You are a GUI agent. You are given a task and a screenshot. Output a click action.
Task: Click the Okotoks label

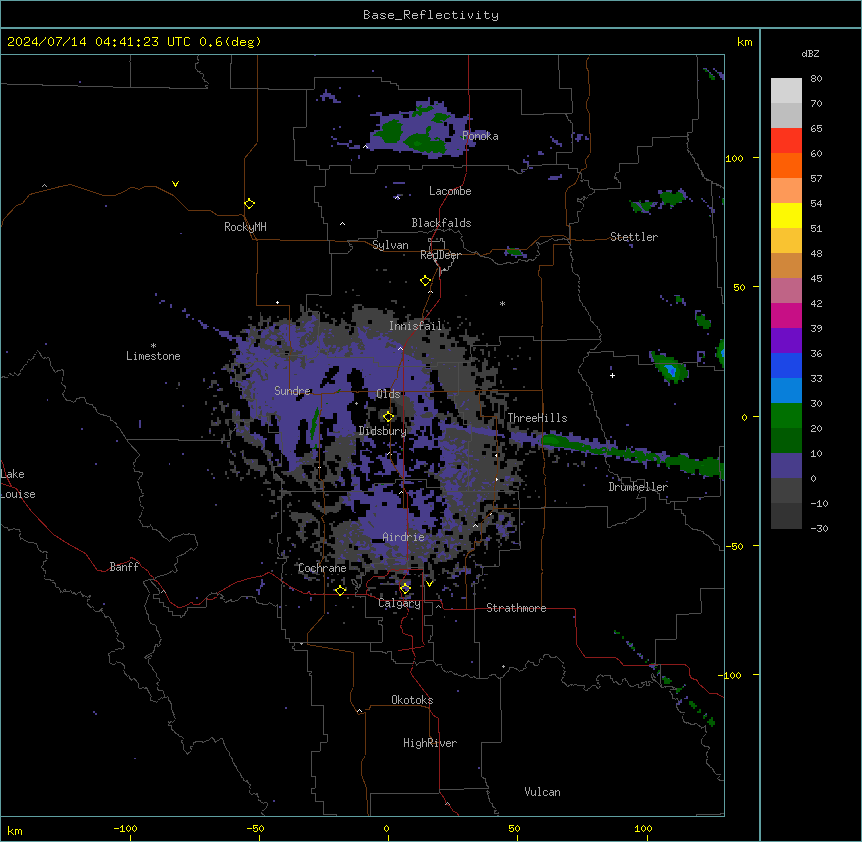coord(412,700)
